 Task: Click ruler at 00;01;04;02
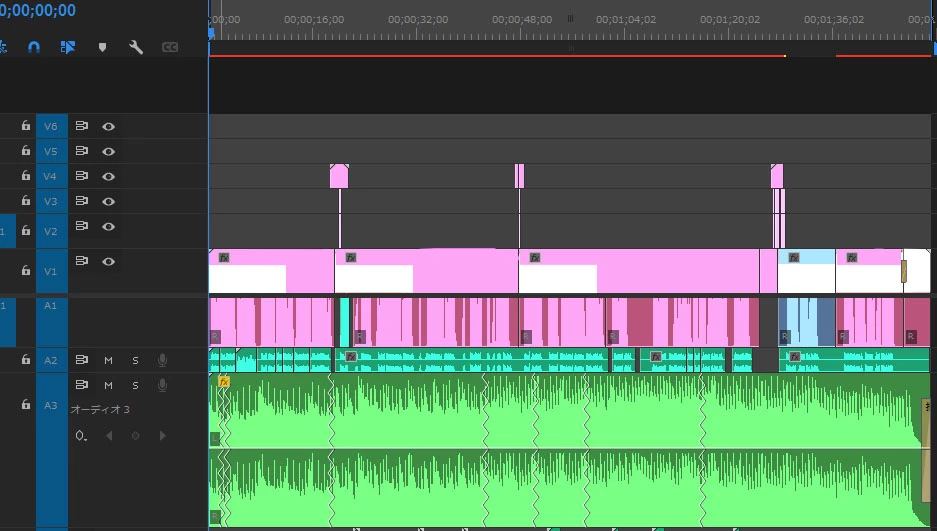[626, 20]
